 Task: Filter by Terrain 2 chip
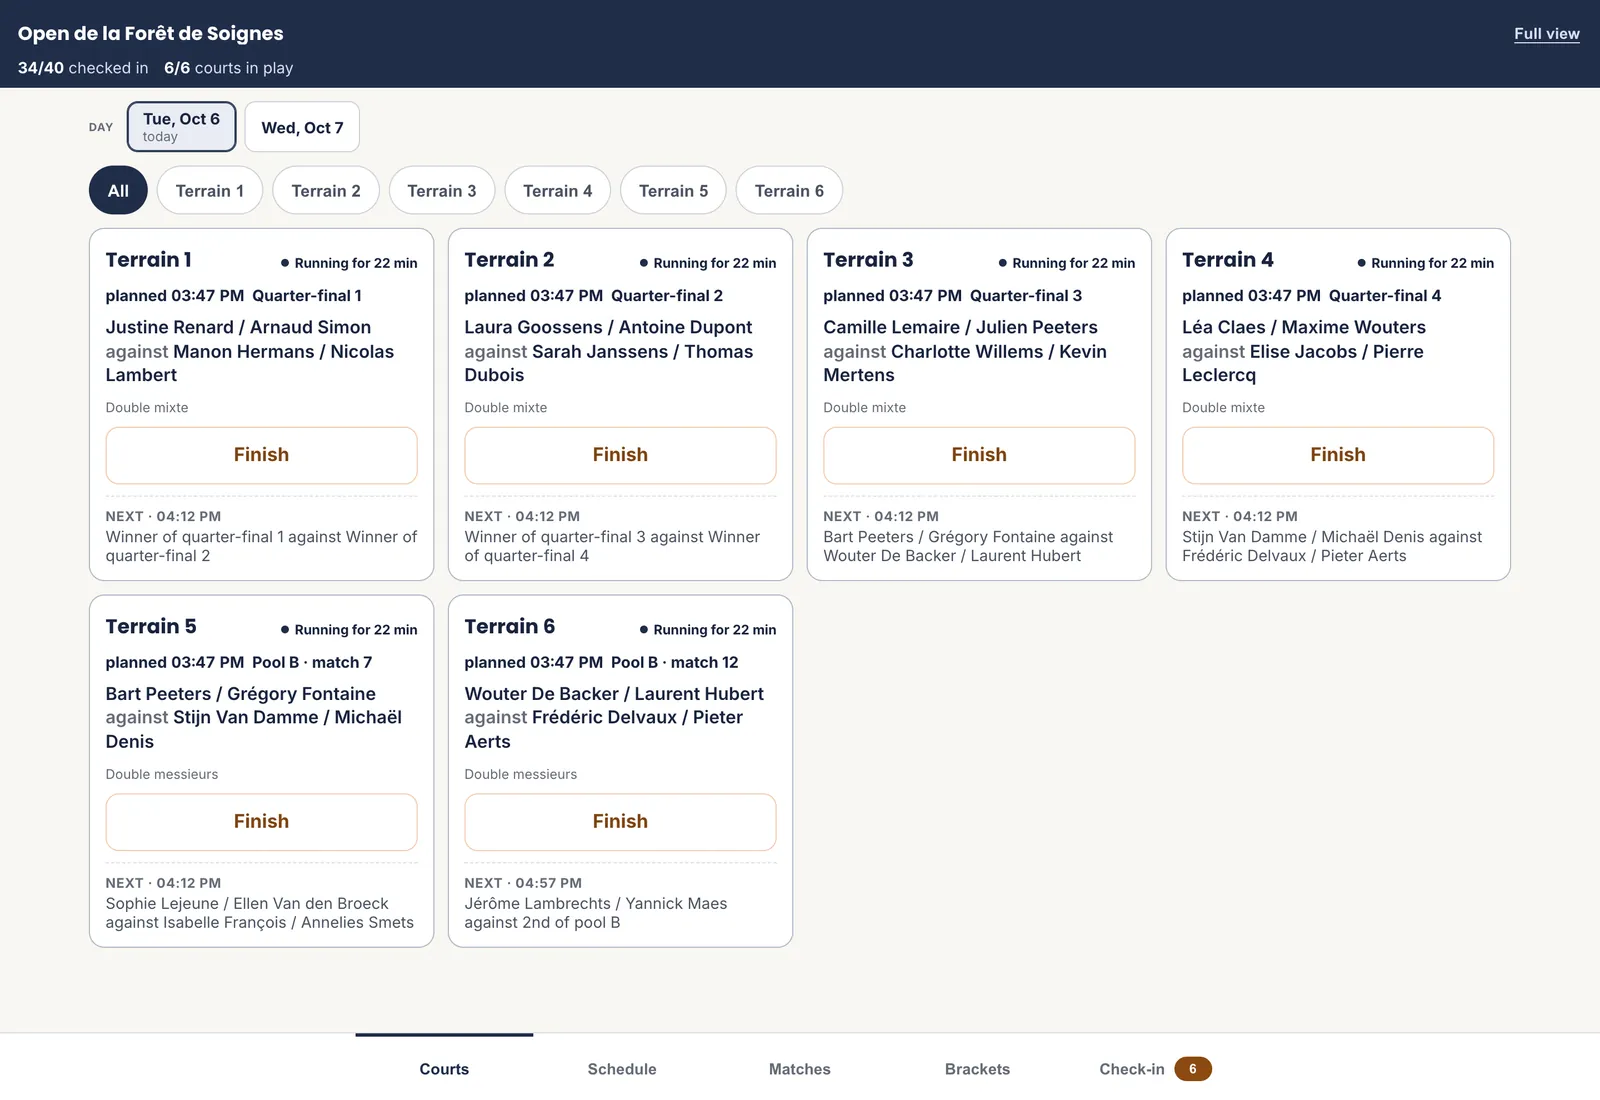[x=326, y=190]
